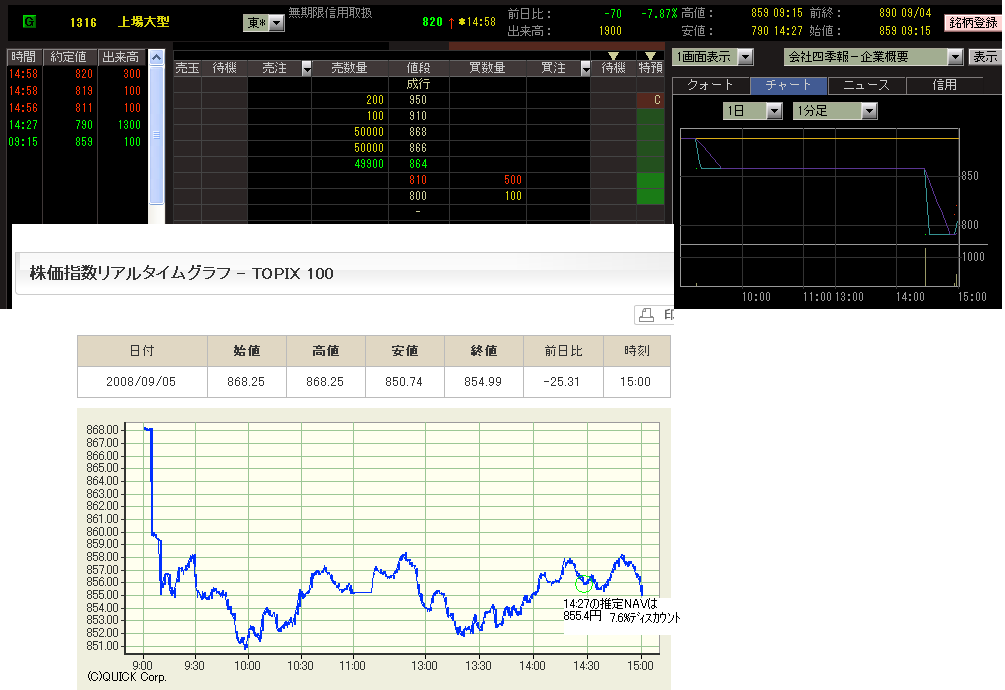
Task: Click the scroll-up arrow of the trade list
Action: pos(156,58)
